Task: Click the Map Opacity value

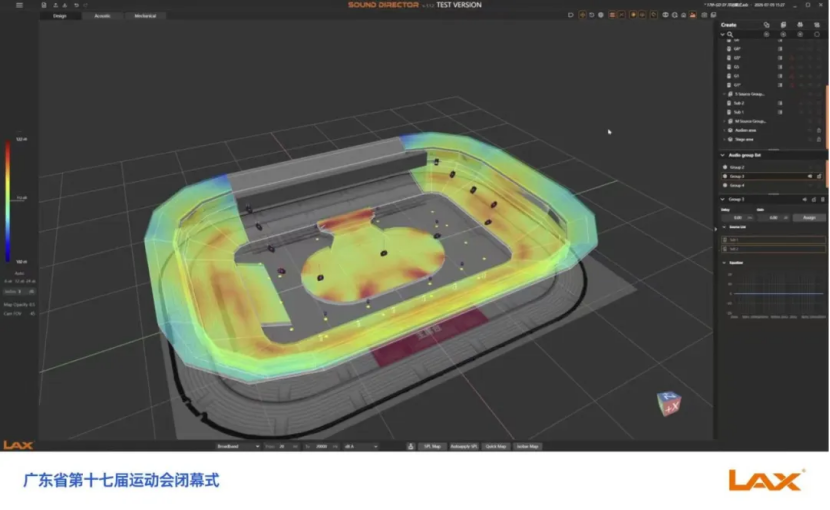Action: tap(32, 305)
